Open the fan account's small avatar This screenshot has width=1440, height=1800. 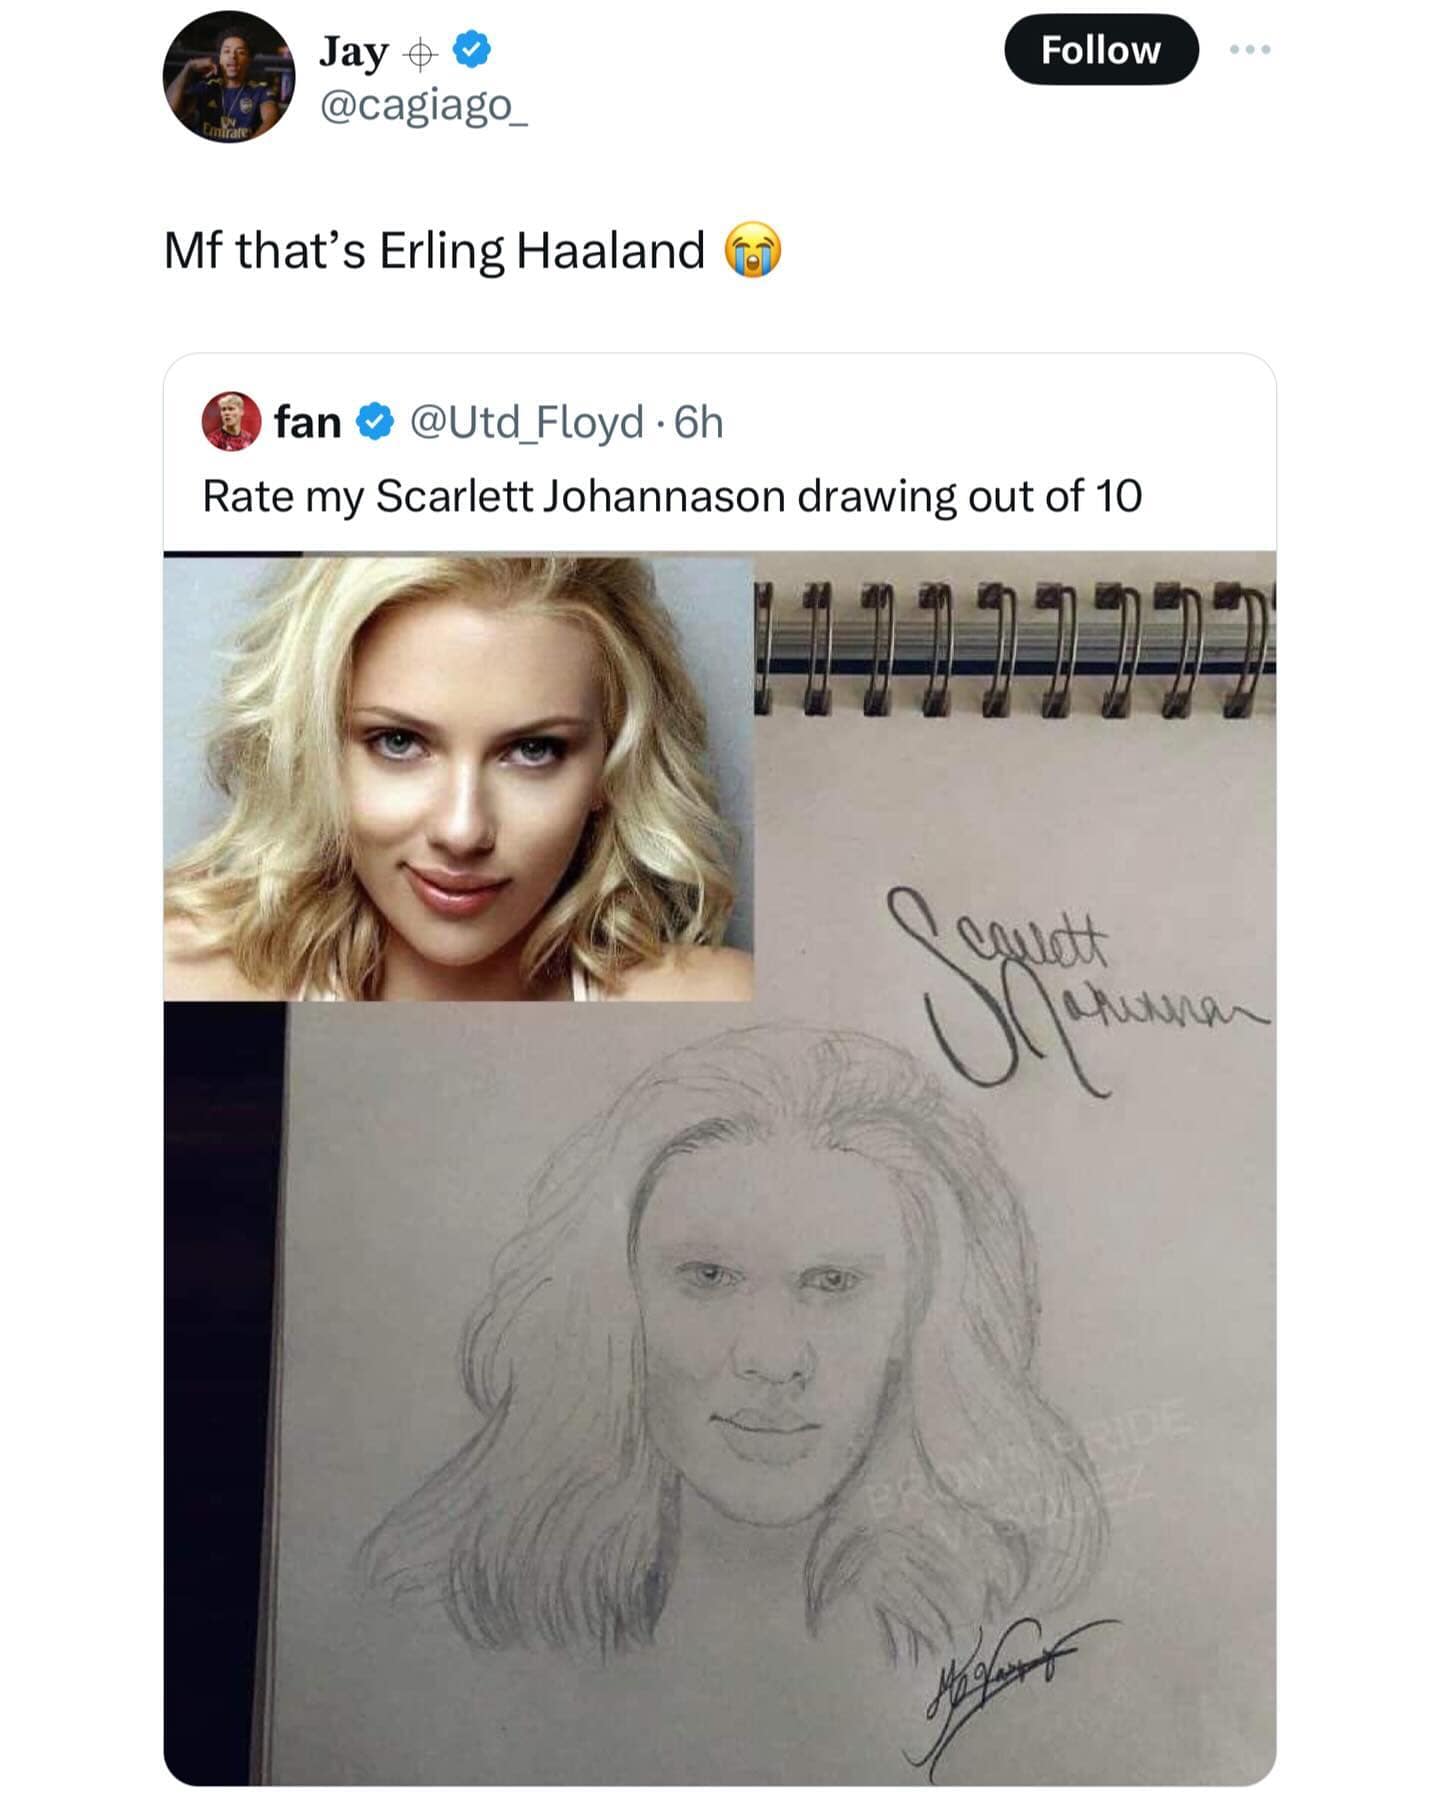click(x=231, y=421)
